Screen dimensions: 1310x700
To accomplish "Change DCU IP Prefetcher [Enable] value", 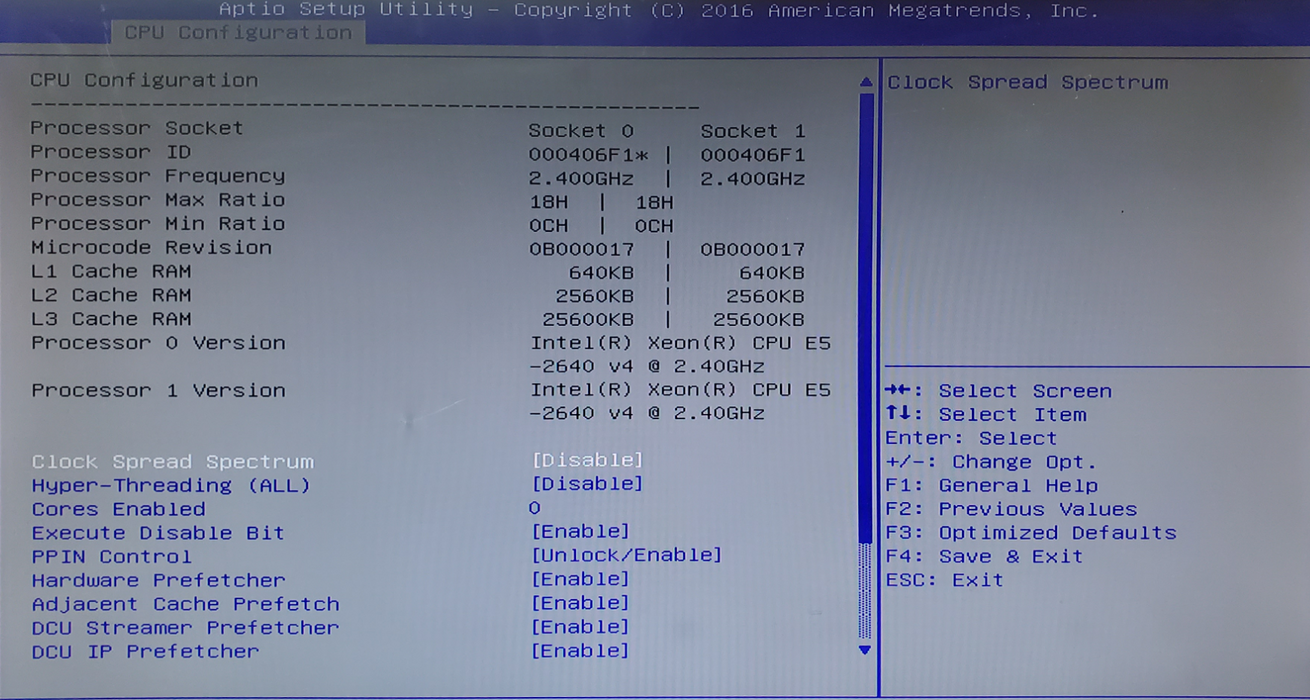I will (580, 651).
